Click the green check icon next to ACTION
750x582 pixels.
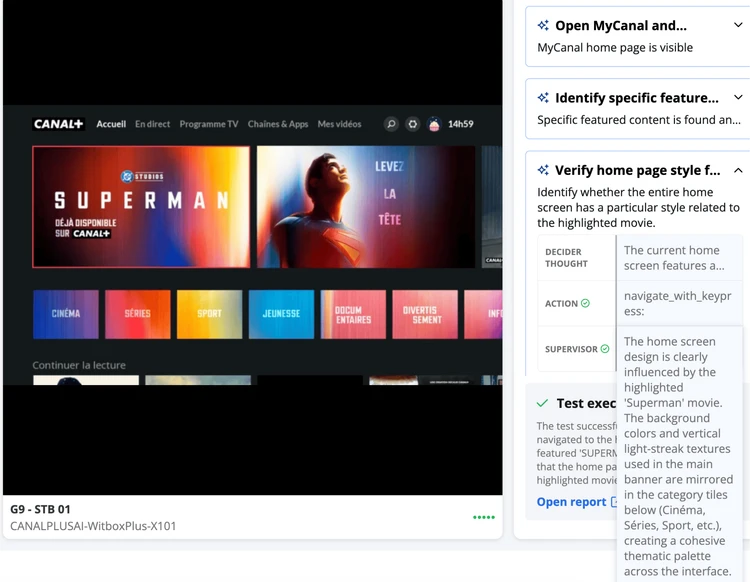[x=585, y=303]
